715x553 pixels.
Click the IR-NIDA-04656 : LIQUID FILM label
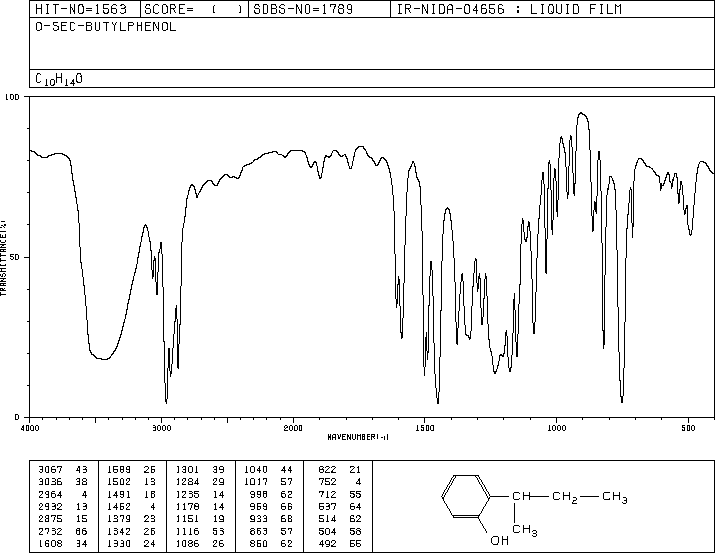click(509, 9)
